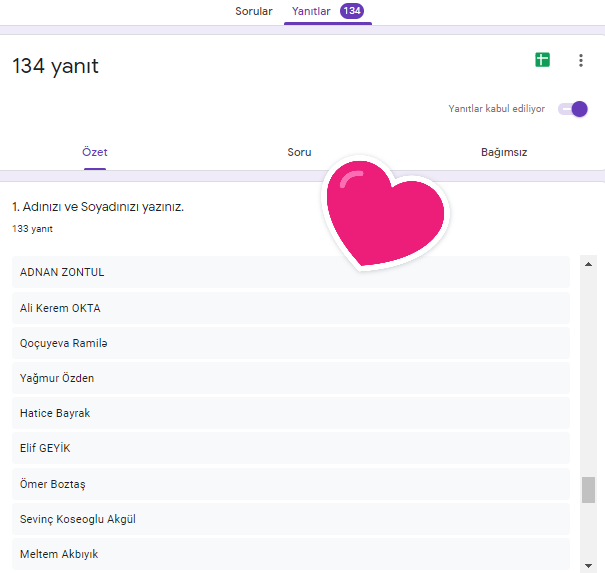
Task: Click the responses list scrollbar thumb
Action: click(x=588, y=490)
